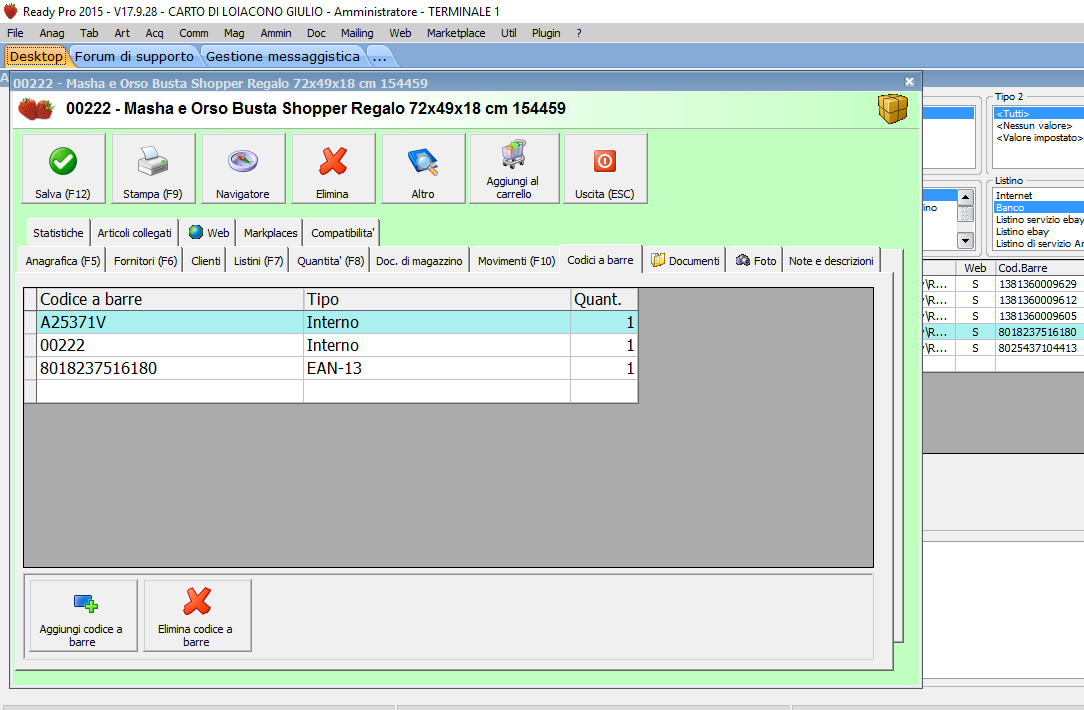Exit via the Uscita (ESC) button

point(605,169)
